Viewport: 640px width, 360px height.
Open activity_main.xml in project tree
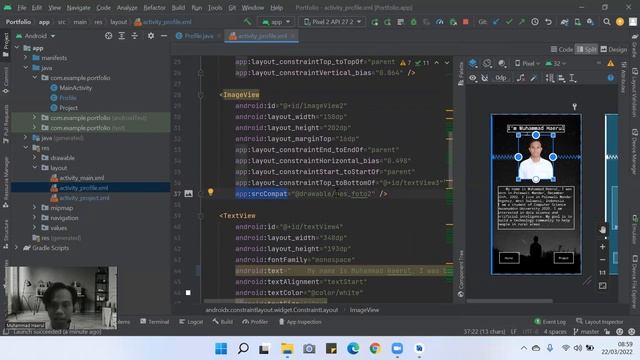click(82, 178)
